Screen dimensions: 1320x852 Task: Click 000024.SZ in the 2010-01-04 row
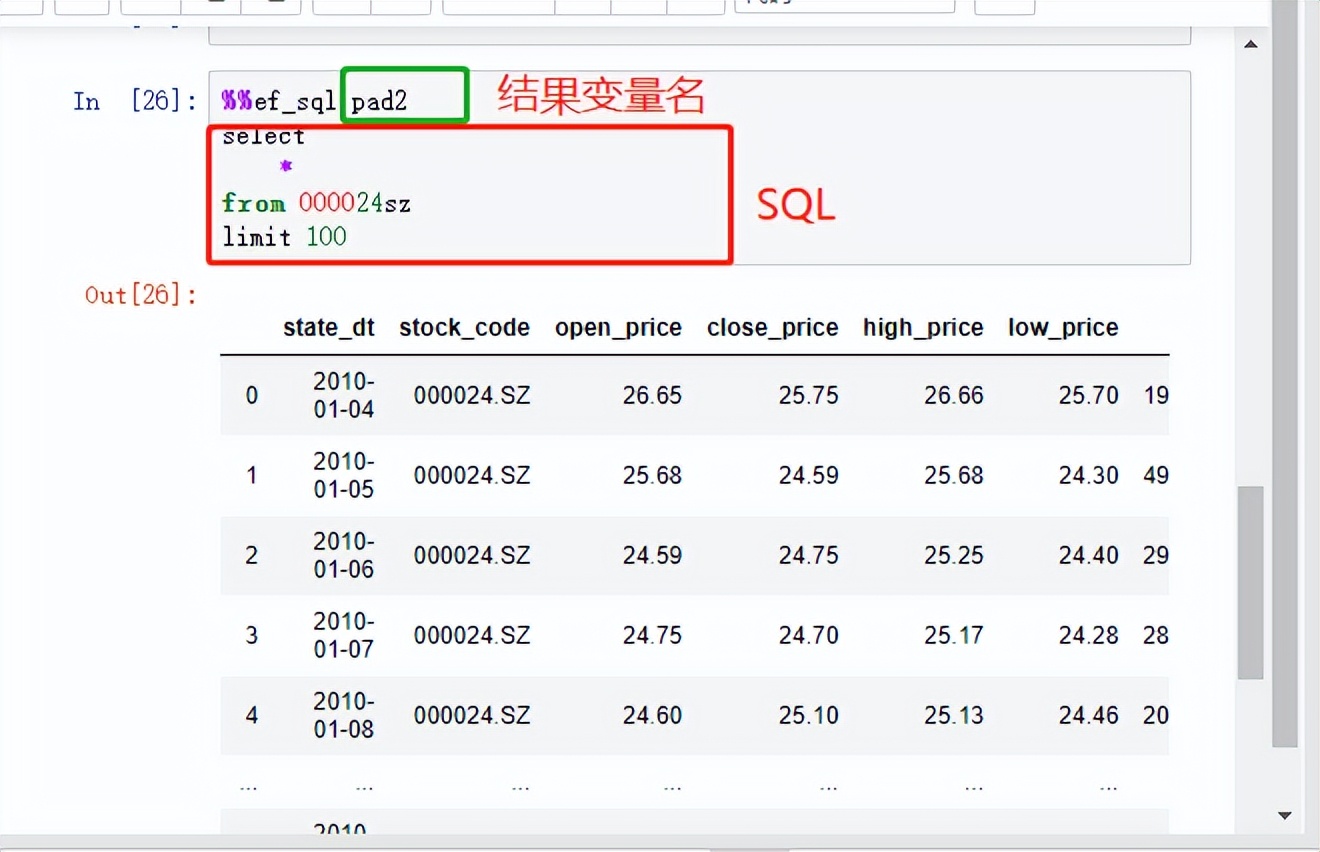(x=472, y=395)
